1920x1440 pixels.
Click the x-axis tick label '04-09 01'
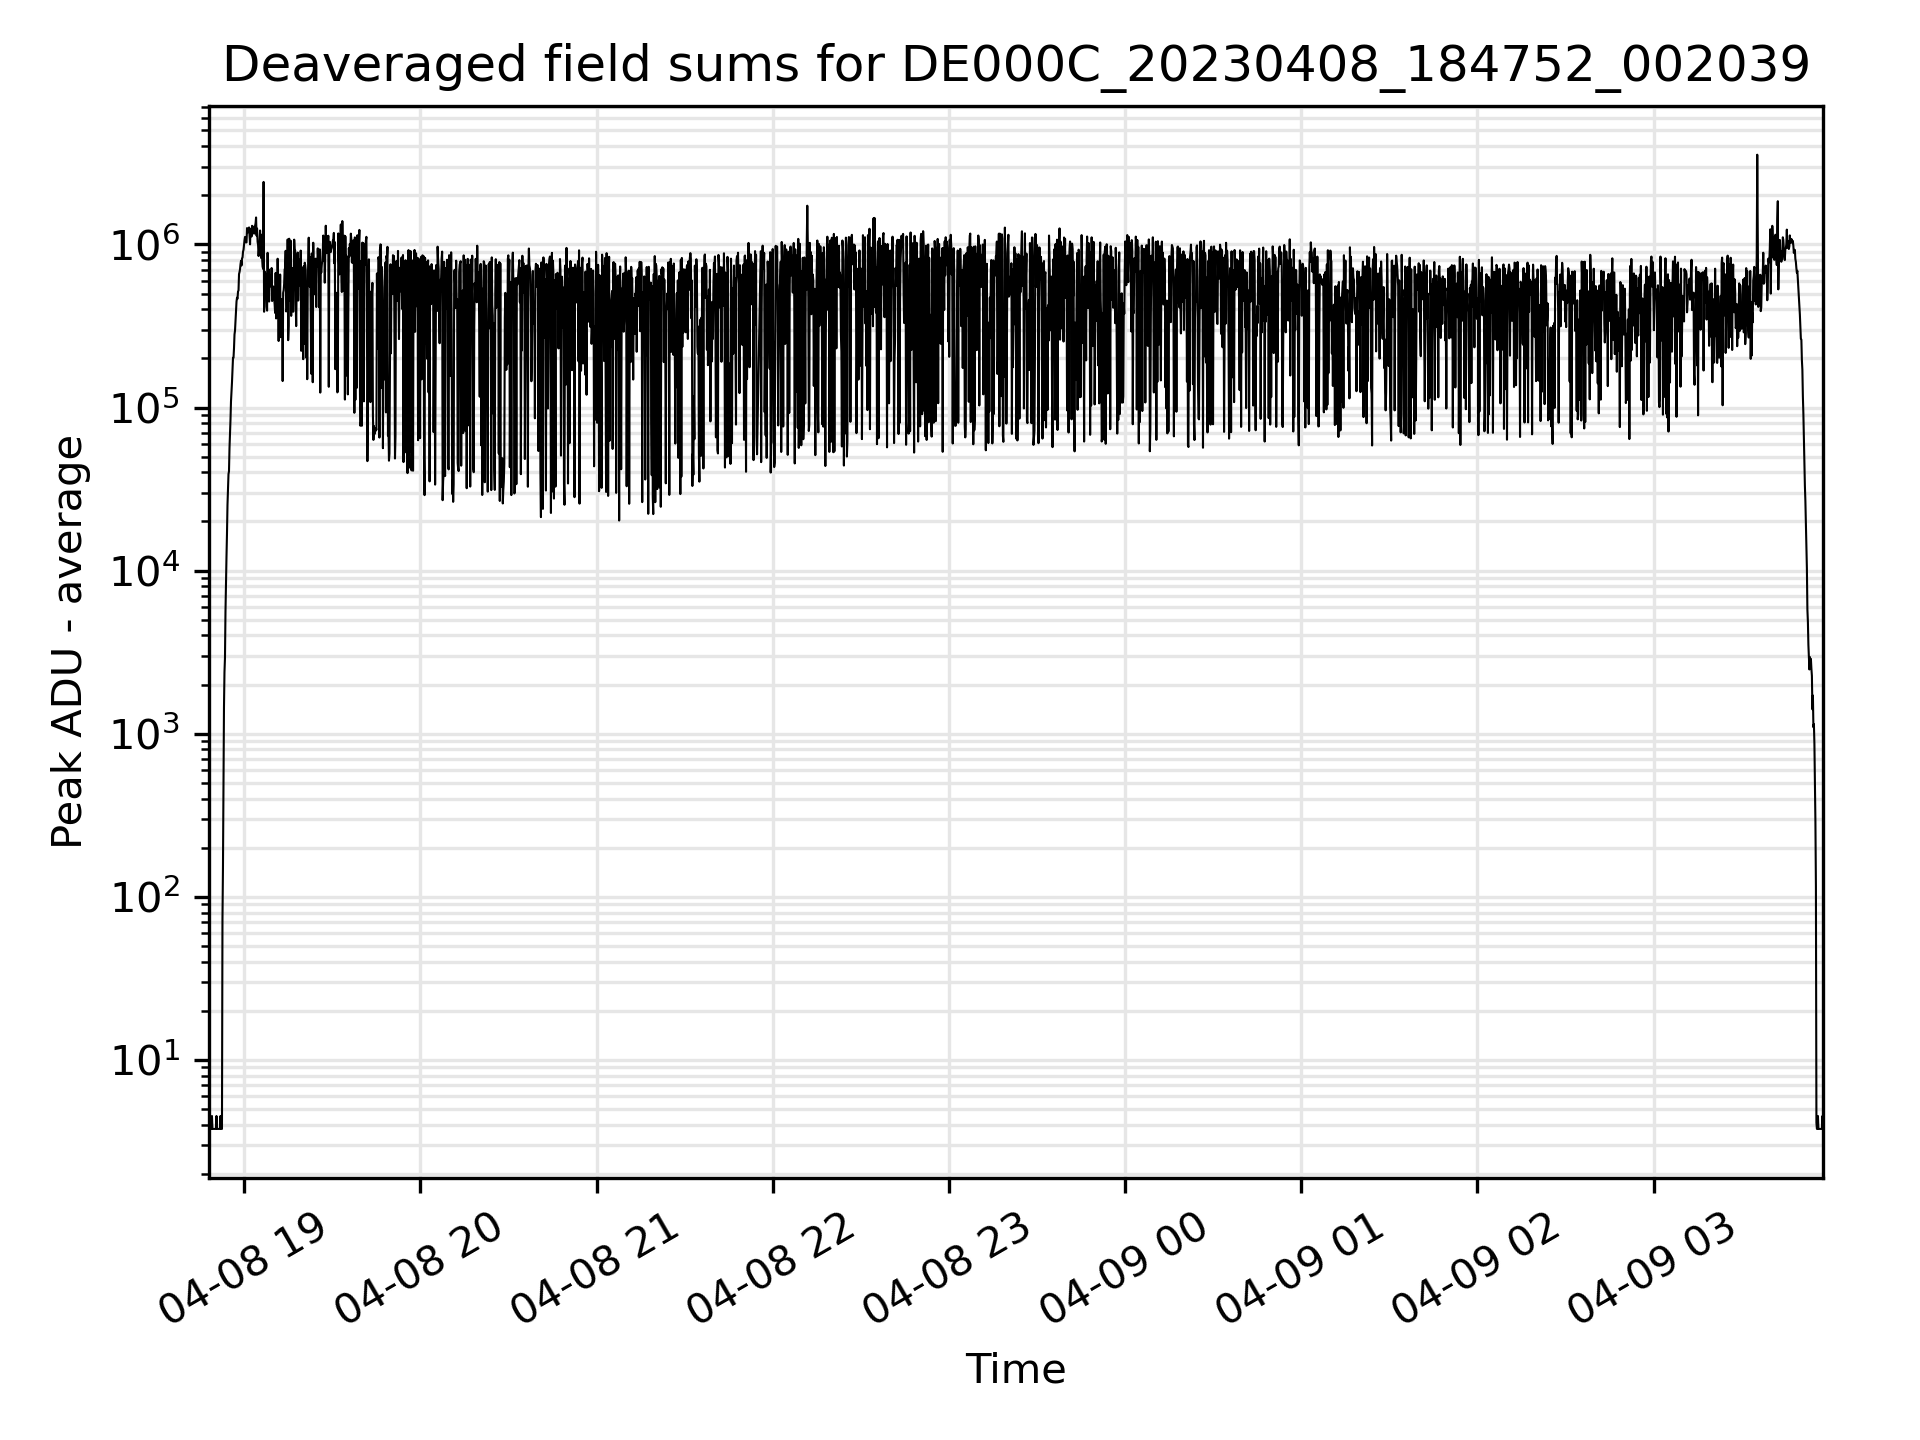click(1300, 1270)
